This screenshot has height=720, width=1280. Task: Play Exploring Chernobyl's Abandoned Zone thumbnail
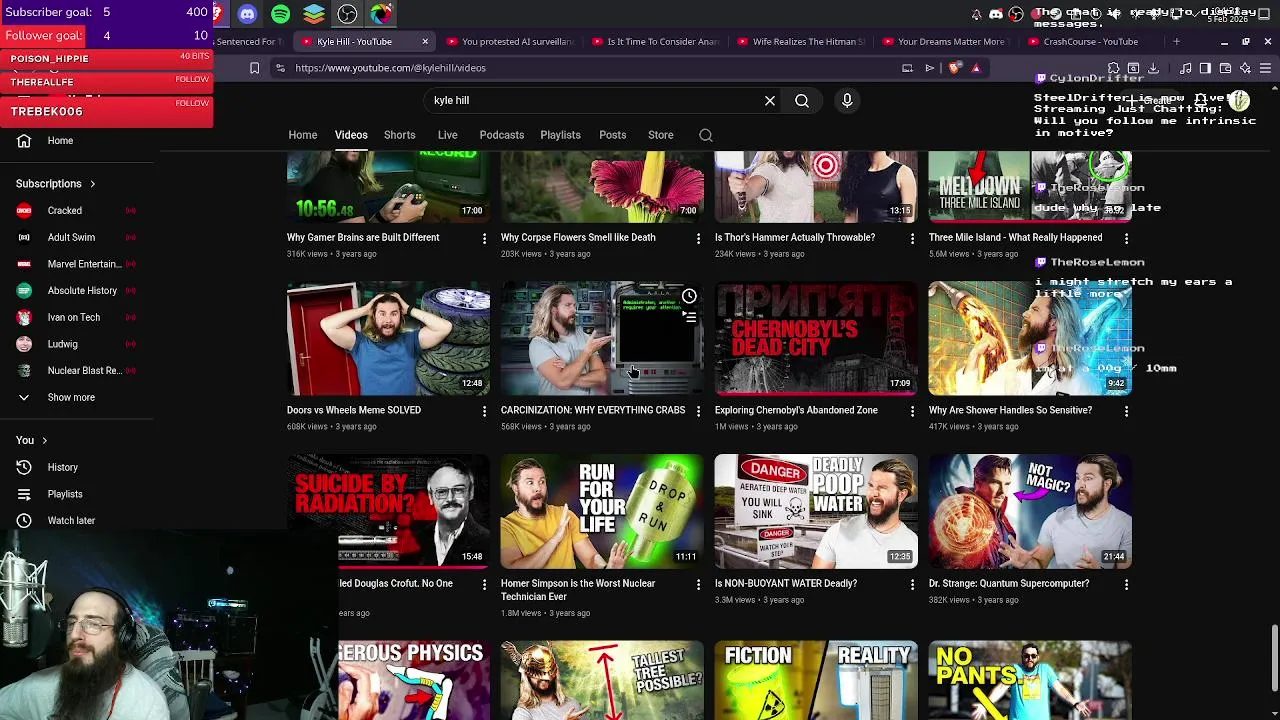[816, 338]
